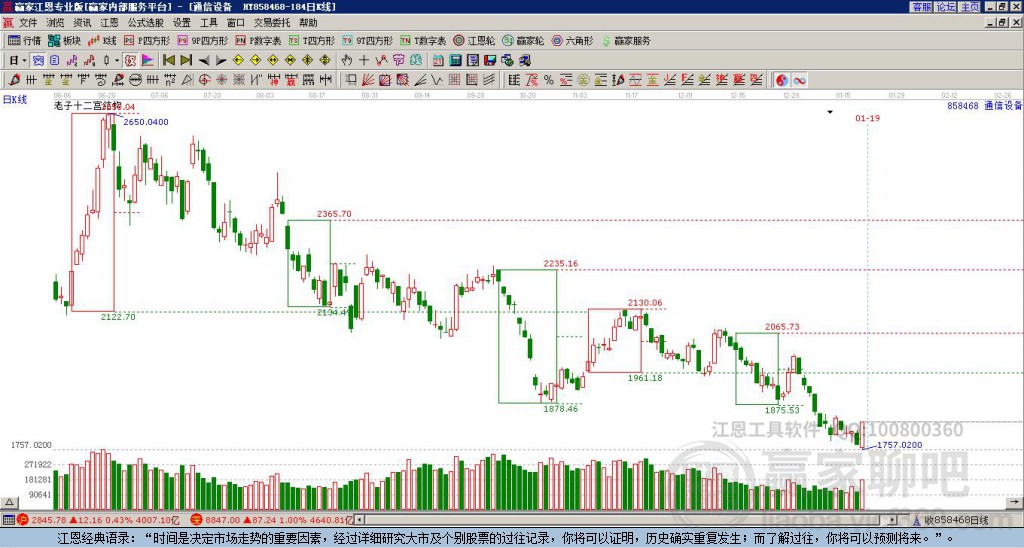Open the P四方形 tool
This screenshot has height=548, width=1024.
click(147, 41)
